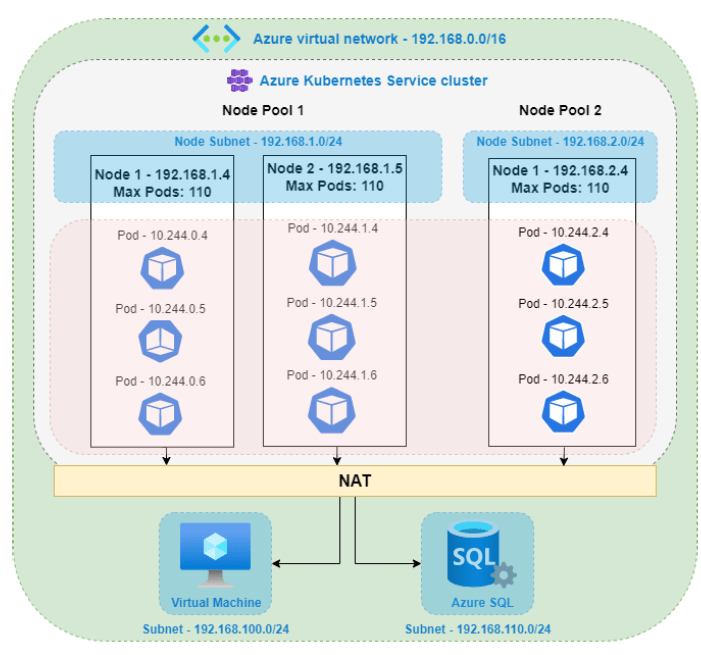The width and height of the screenshot is (701, 655).
Task: Click 'Max Pods: 110' under Node 192.168.1.5
Action: 335,186
